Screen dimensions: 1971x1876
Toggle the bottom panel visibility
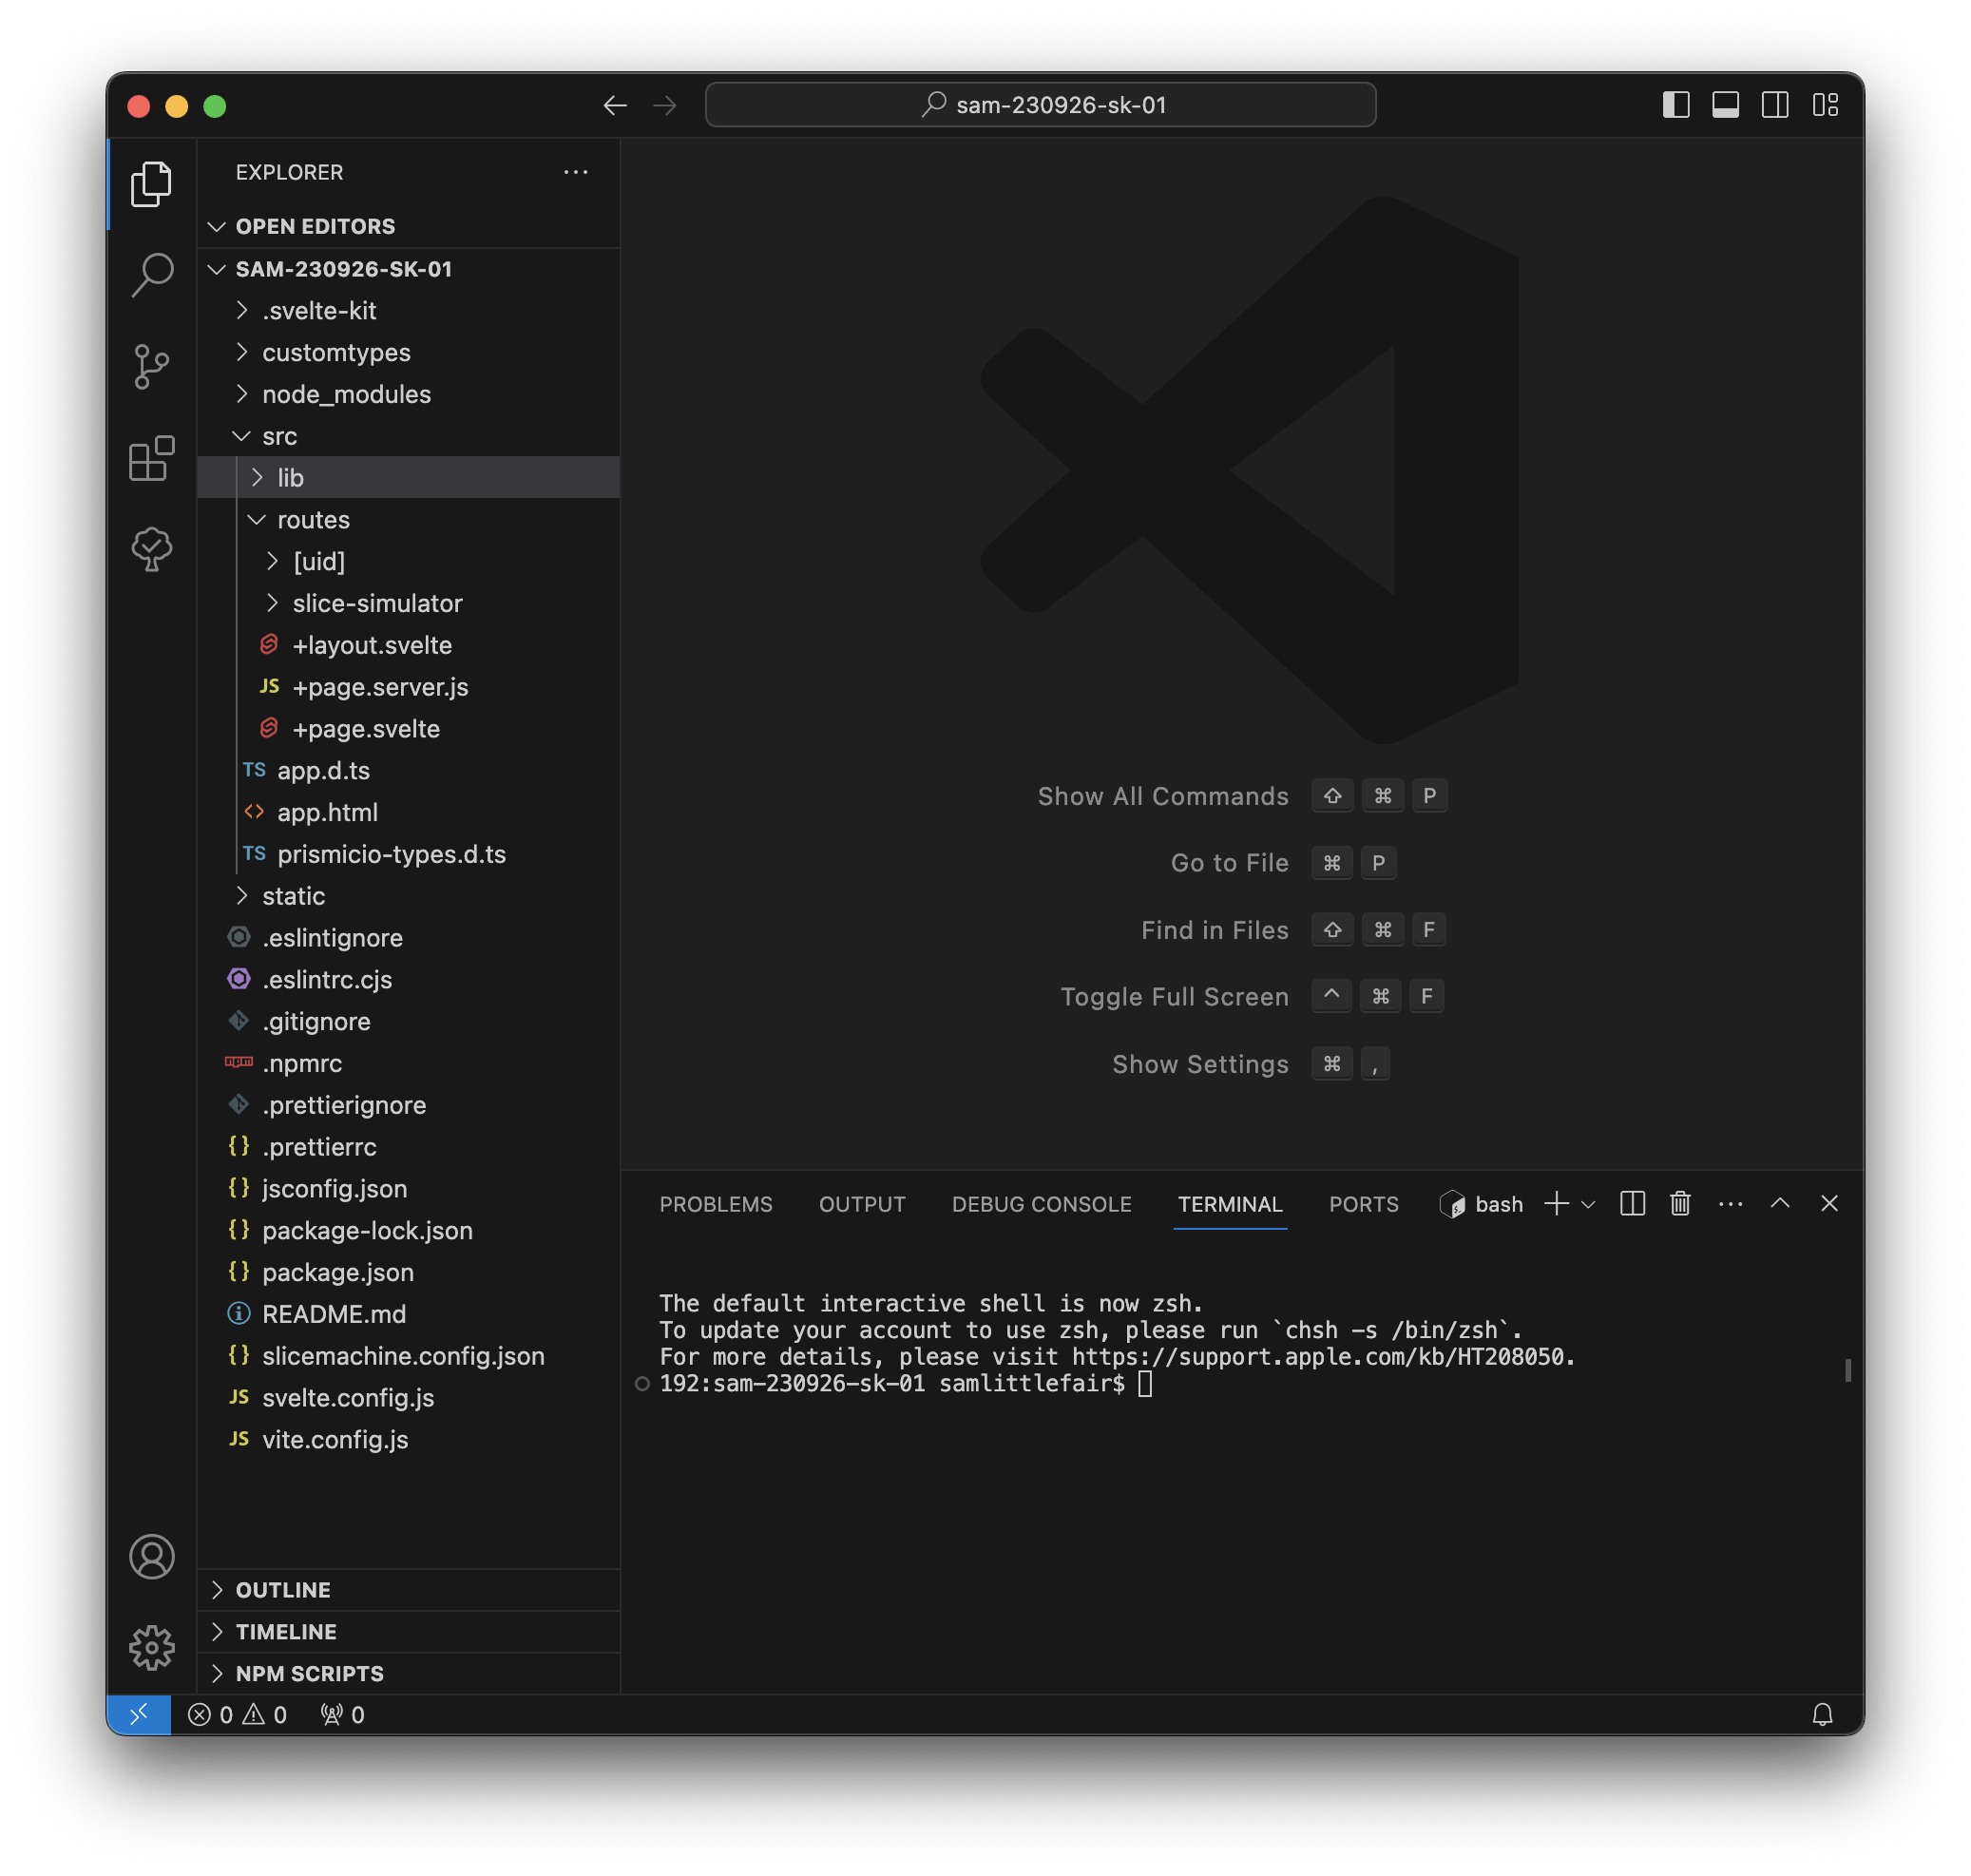coord(1725,105)
